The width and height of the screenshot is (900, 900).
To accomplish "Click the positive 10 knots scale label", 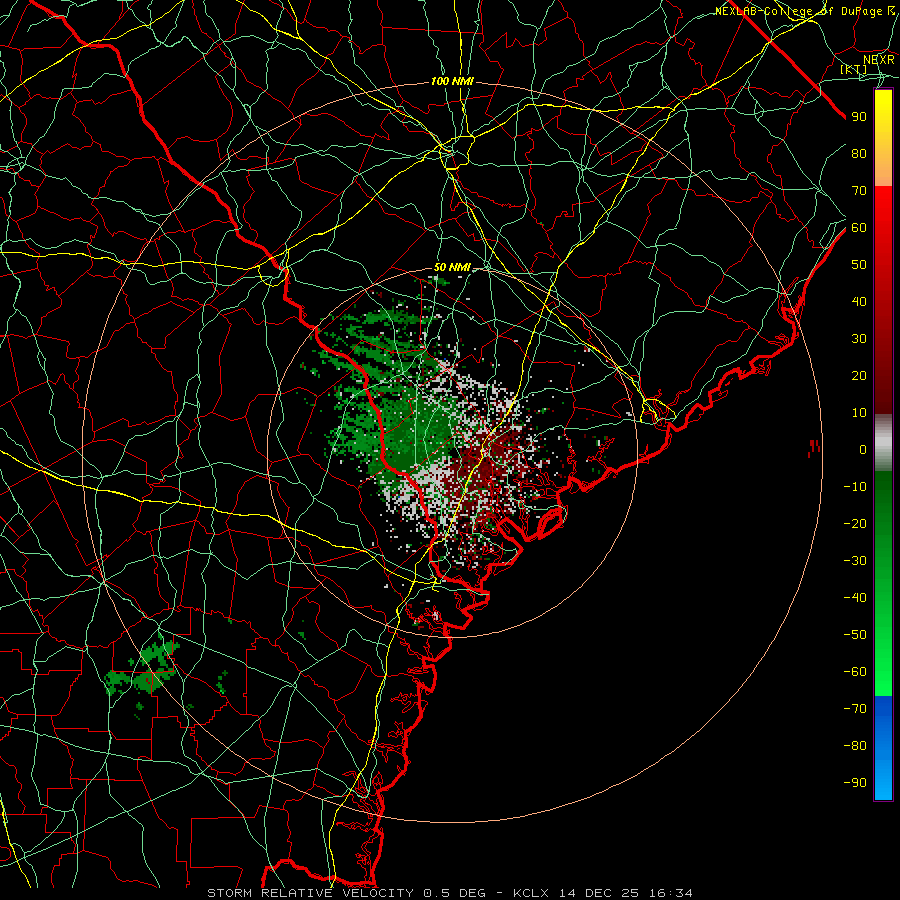I will point(859,413).
